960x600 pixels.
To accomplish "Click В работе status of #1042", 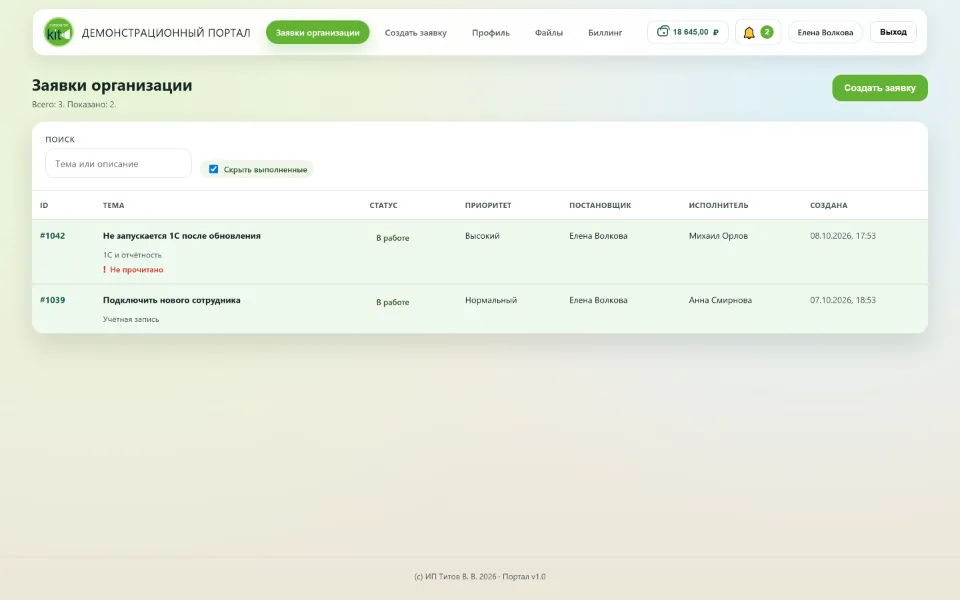I will 392,238.
